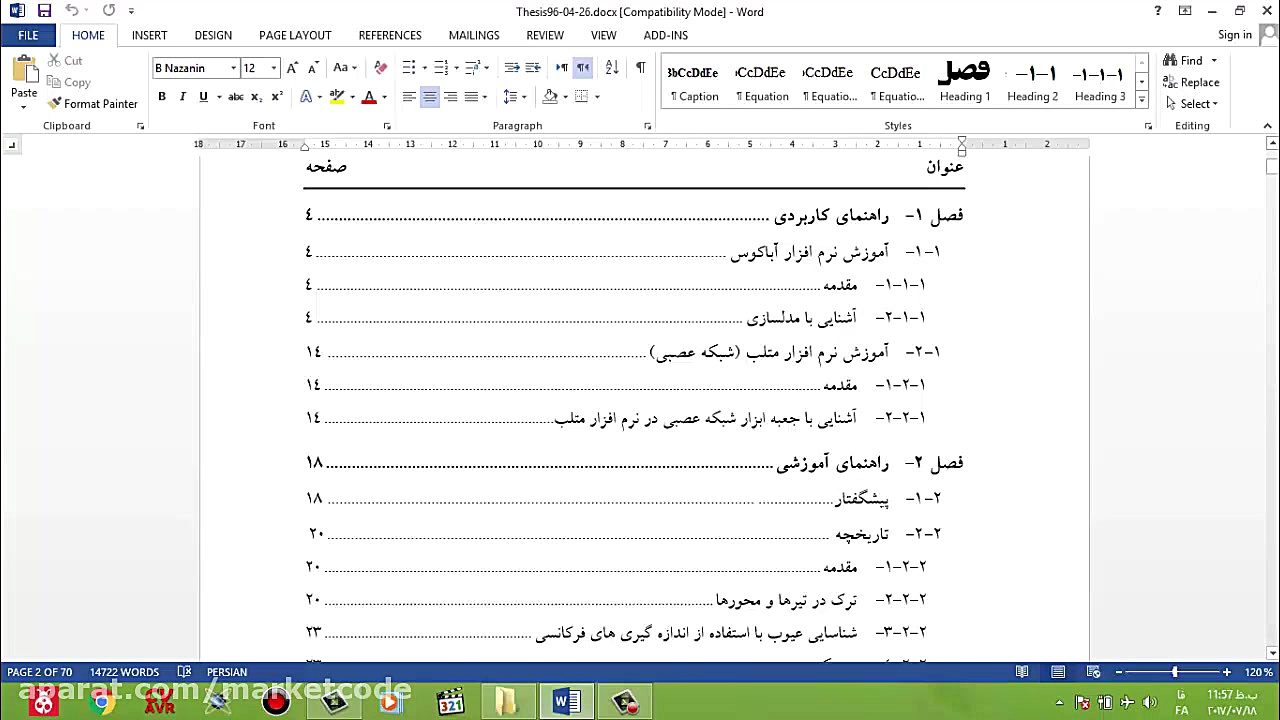Open the FILE menu
This screenshot has width=1280, height=720.
(x=28, y=35)
